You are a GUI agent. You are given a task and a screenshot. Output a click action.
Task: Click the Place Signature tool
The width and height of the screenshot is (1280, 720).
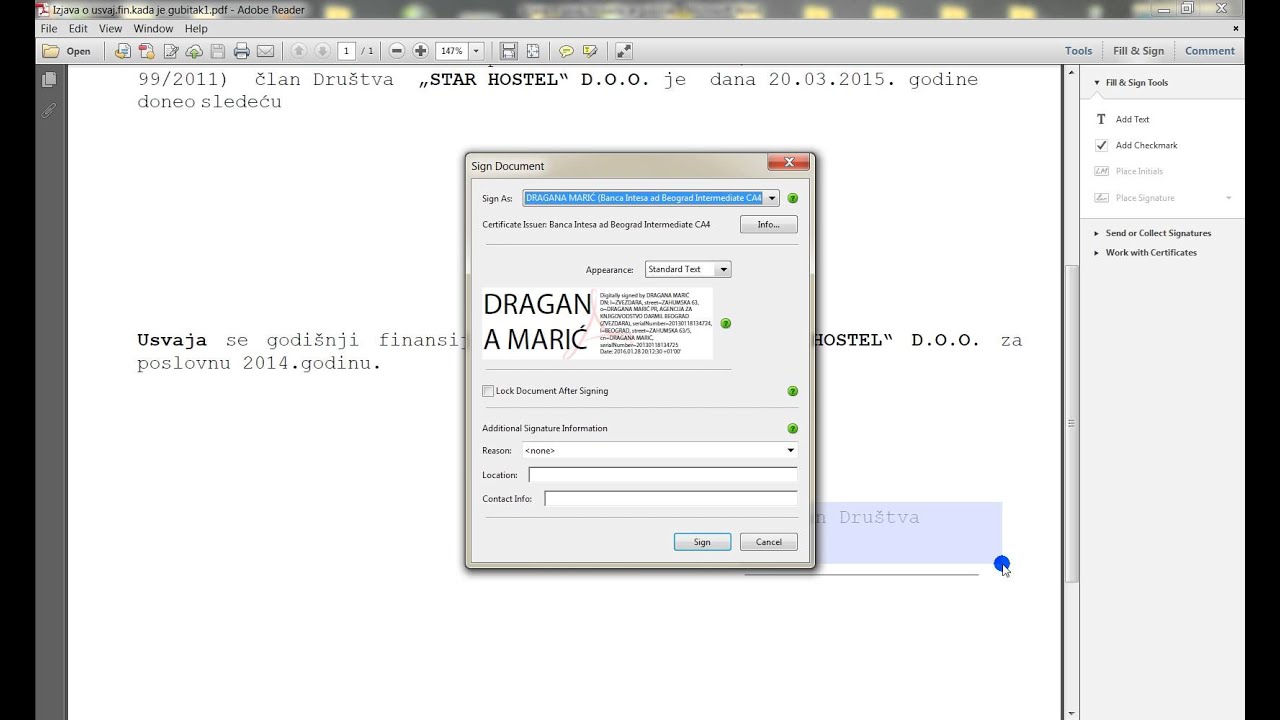point(1145,198)
